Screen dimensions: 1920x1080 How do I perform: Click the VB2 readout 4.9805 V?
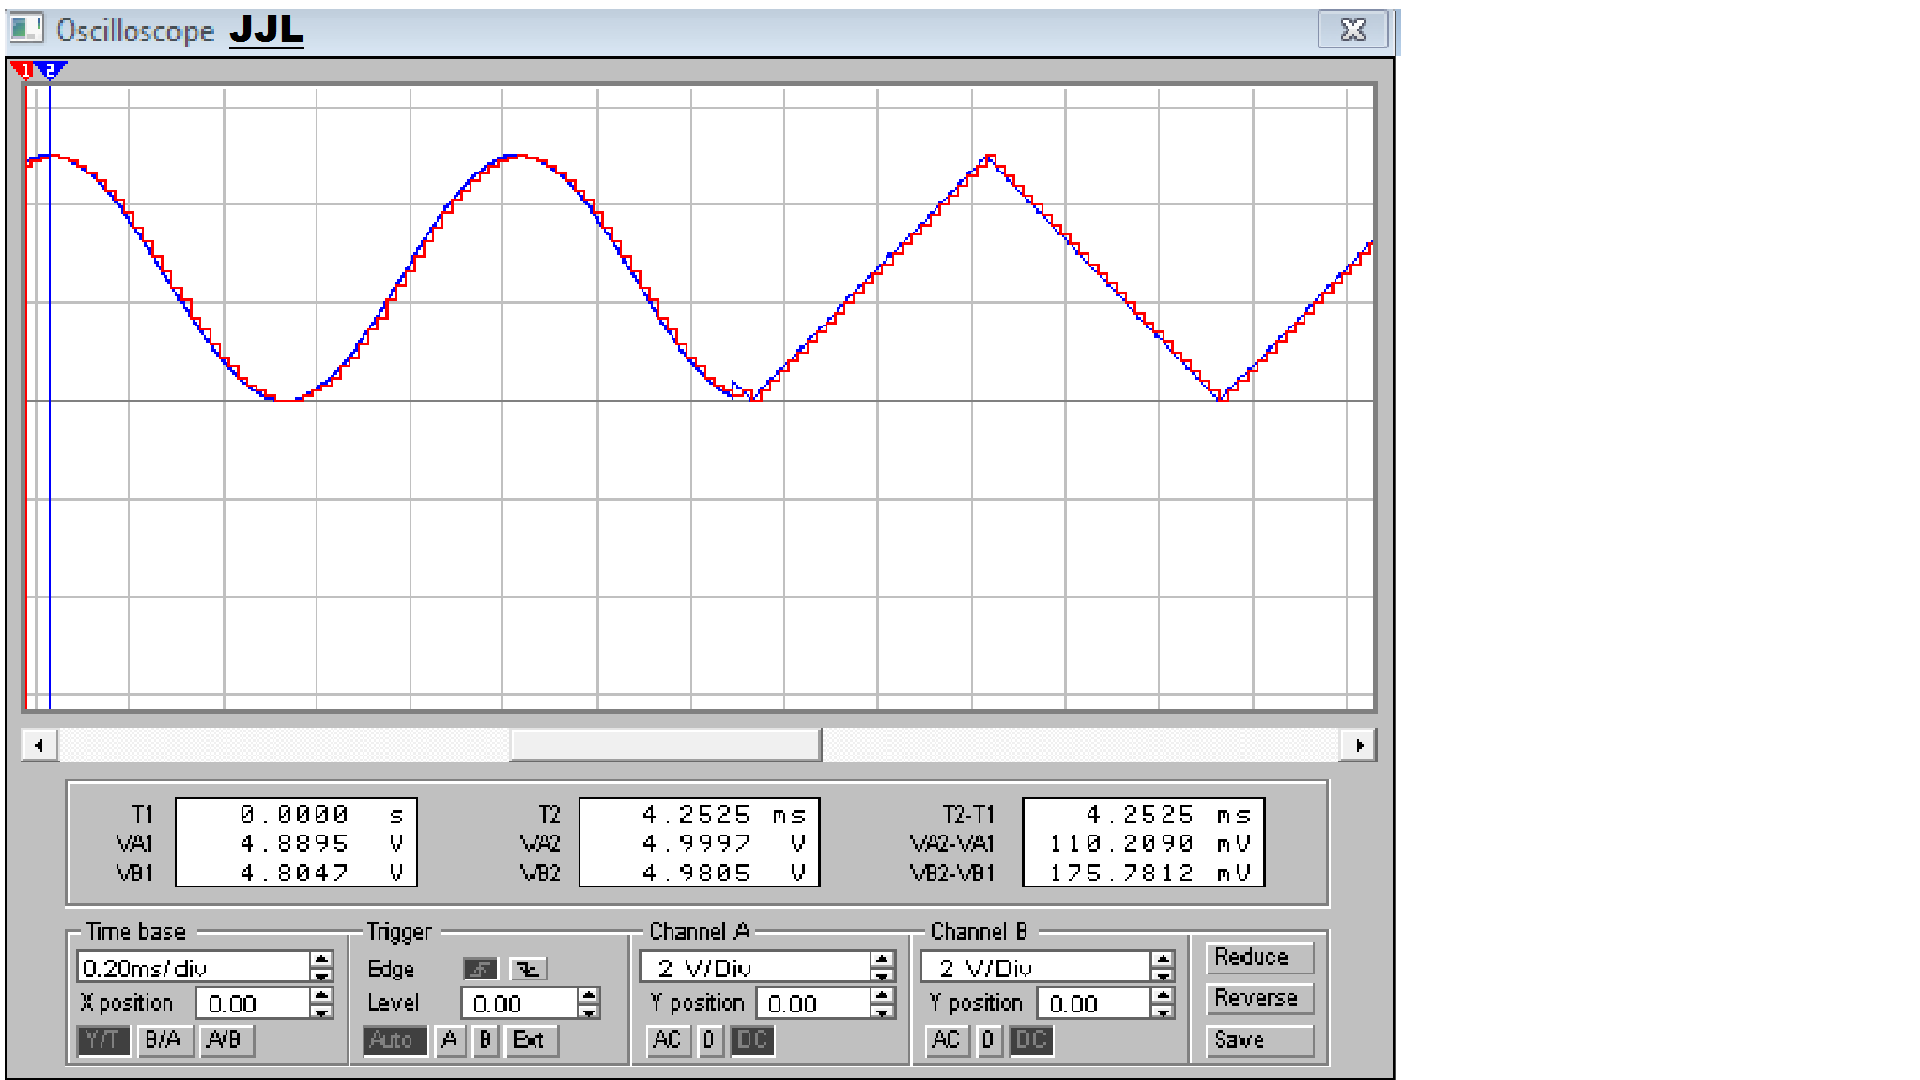723,873
